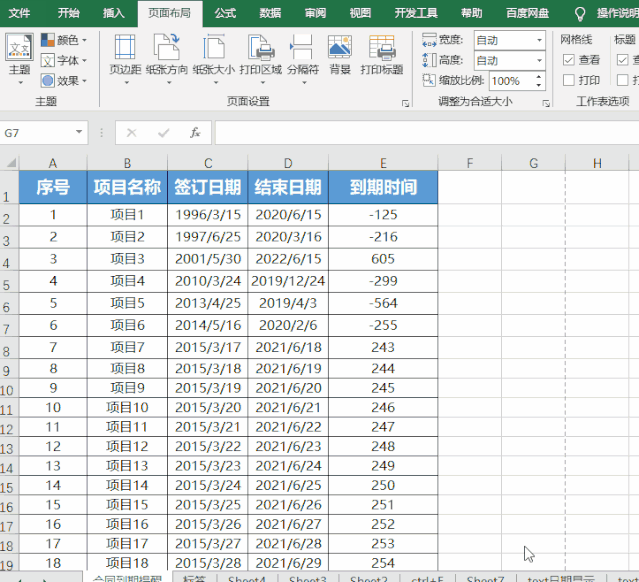Expand the Name Box G7 dropdown
The width and height of the screenshot is (639, 582).
coord(79,132)
